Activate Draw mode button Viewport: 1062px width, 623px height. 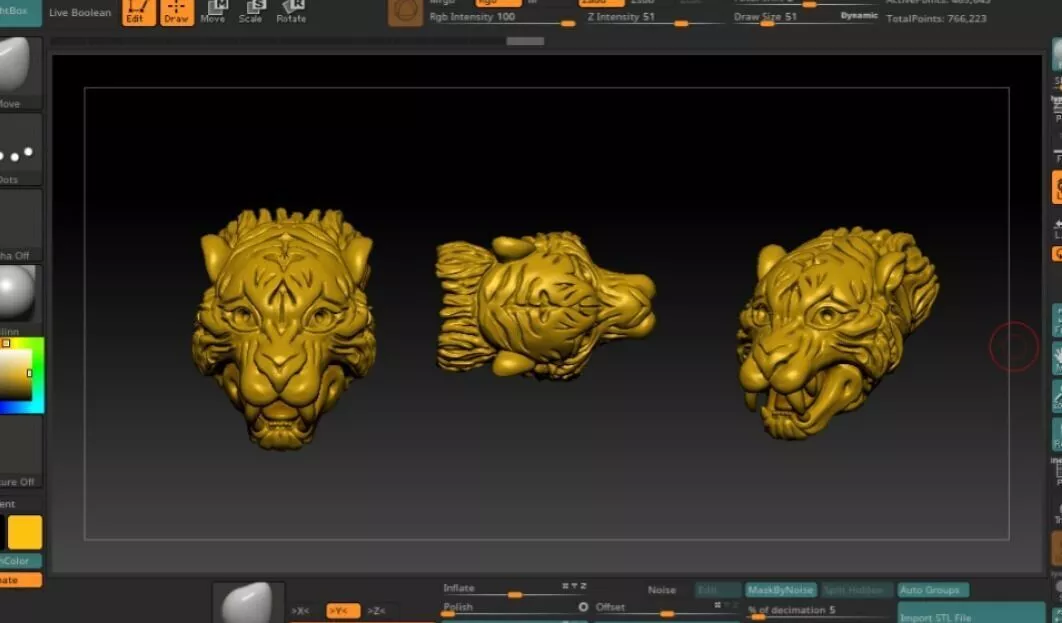point(177,12)
